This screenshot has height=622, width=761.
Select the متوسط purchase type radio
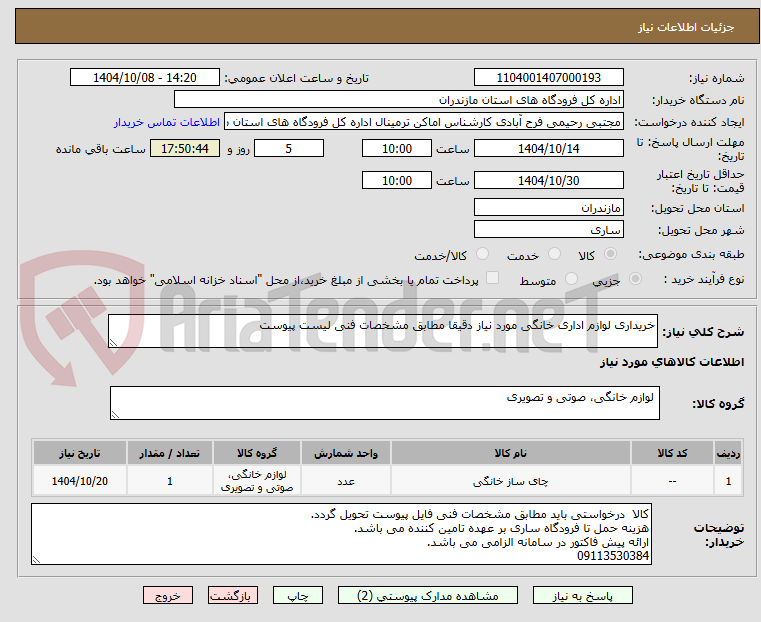point(571,279)
